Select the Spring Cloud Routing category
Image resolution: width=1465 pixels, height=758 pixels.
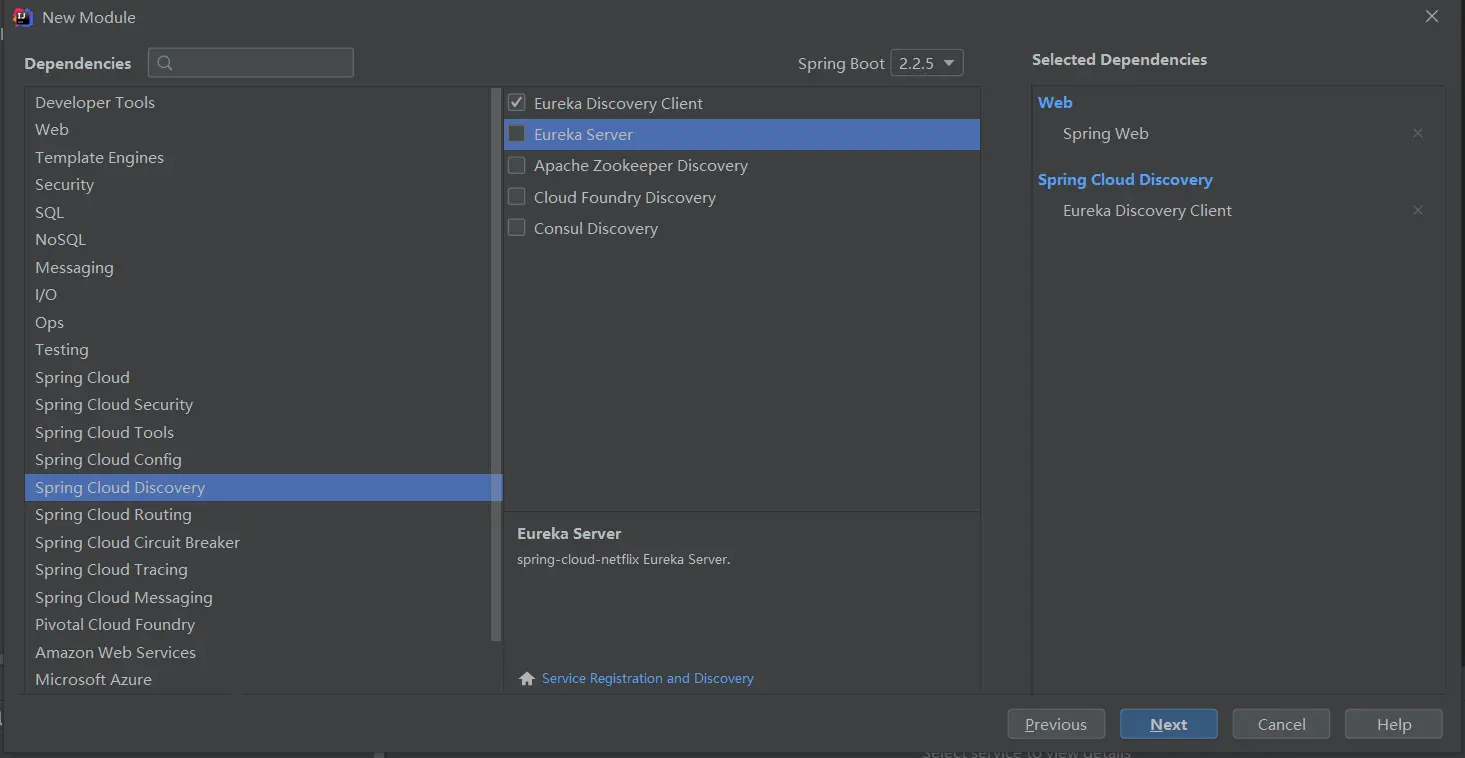pos(113,515)
